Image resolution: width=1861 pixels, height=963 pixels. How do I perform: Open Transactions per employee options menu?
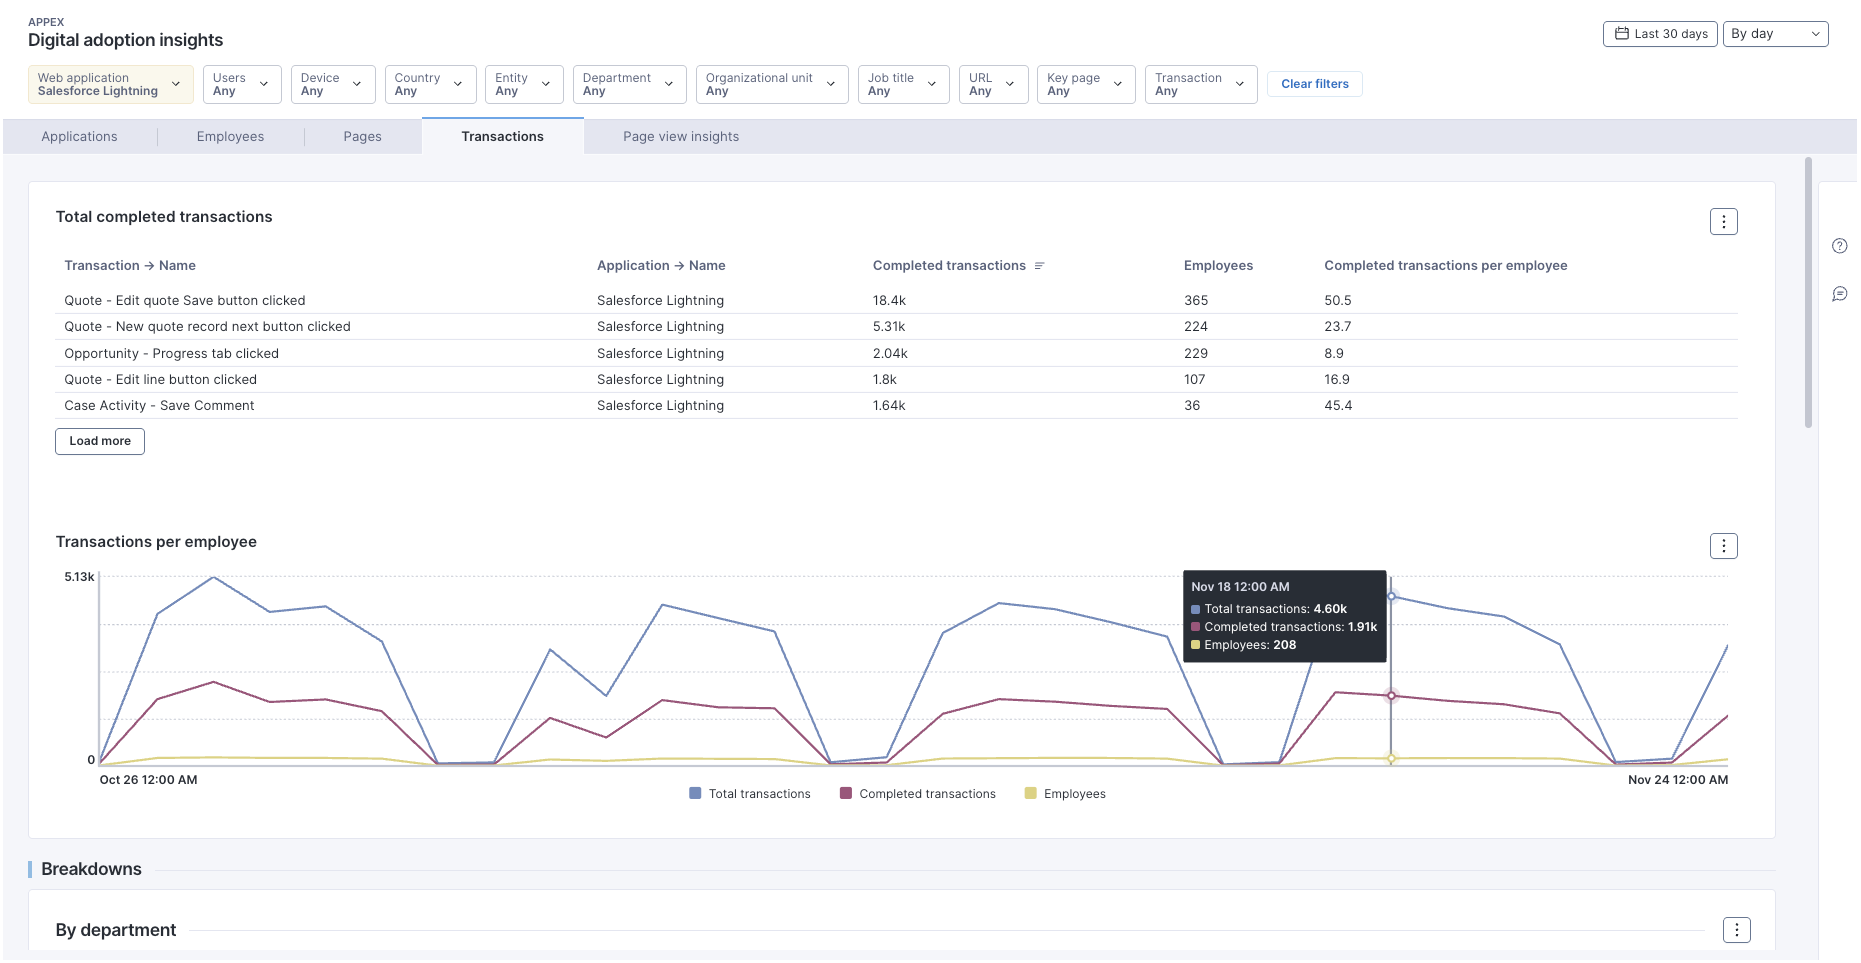1723,546
